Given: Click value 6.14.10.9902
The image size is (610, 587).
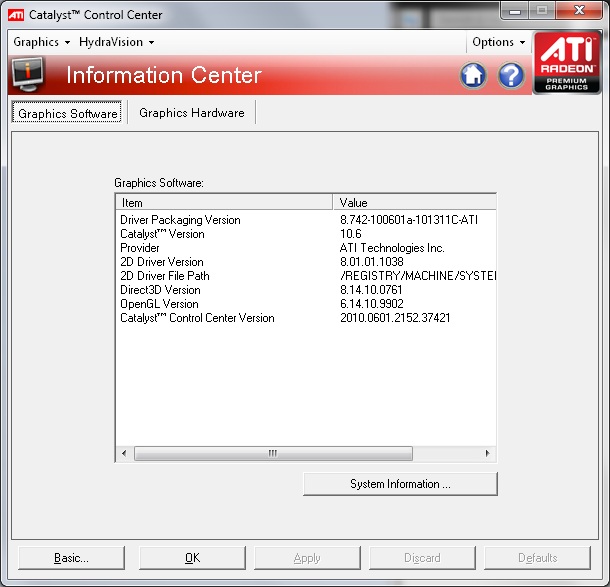Looking at the screenshot, I should pos(372,304).
